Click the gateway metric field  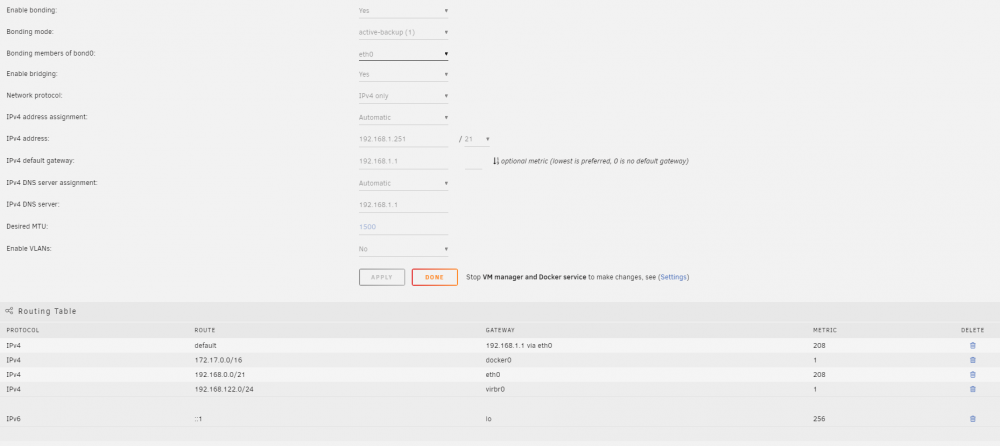pos(474,161)
